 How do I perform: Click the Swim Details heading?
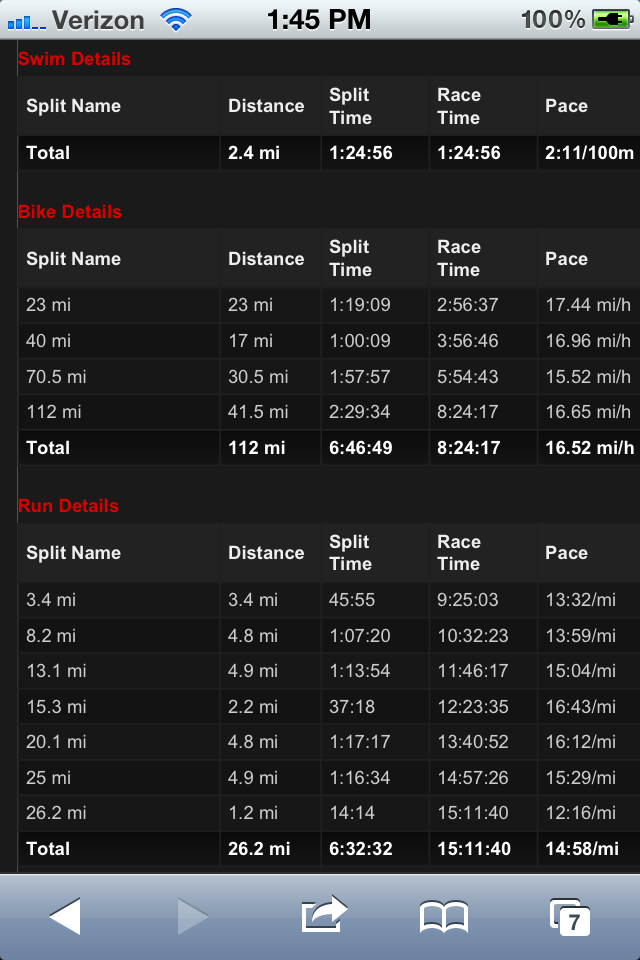(74, 59)
